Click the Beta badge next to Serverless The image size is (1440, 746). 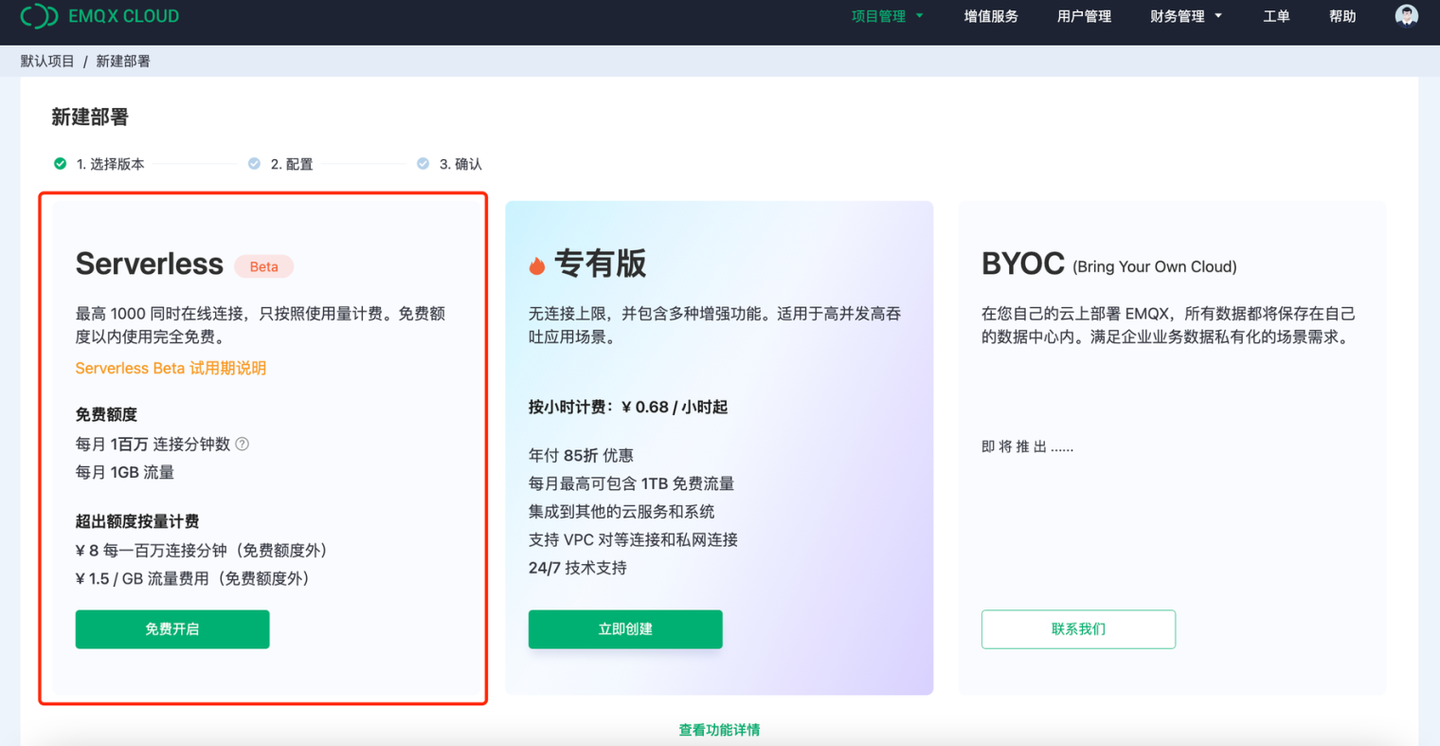click(x=264, y=266)
